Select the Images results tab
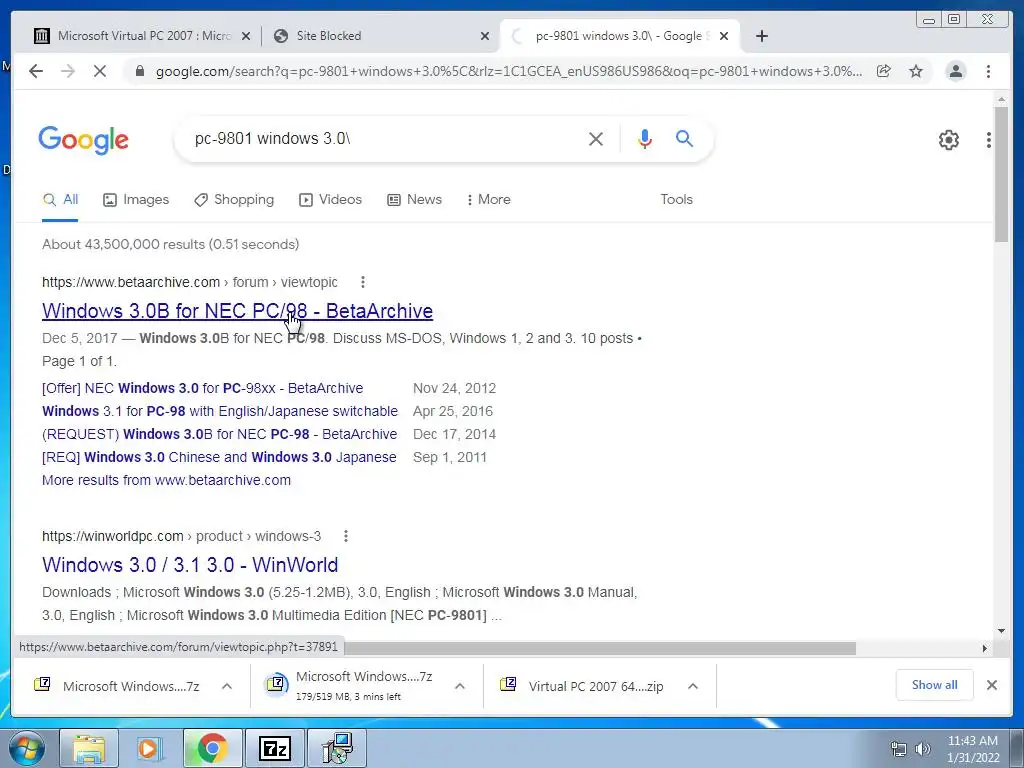Image resolution: width=1024 pixels, height=768 pixels. point(136,200)
